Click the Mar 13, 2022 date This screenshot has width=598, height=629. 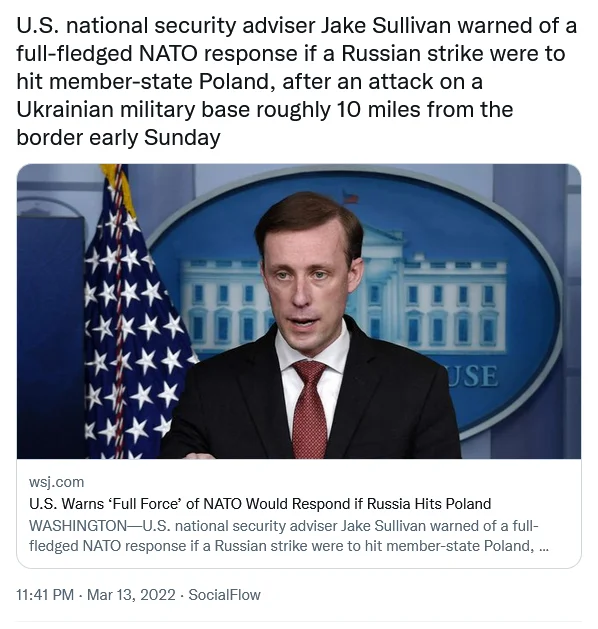click(x=131, y=595)
